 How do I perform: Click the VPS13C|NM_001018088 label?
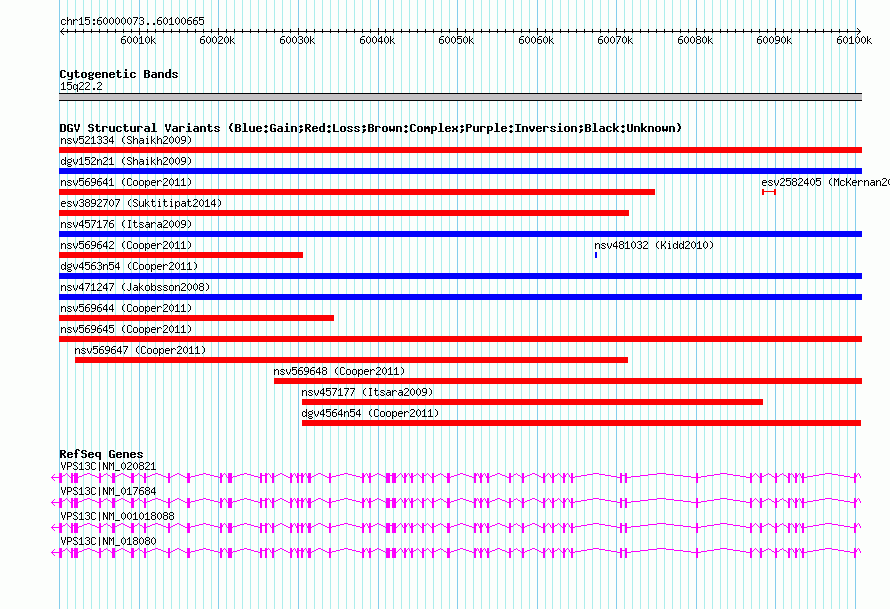coord(117,516)
